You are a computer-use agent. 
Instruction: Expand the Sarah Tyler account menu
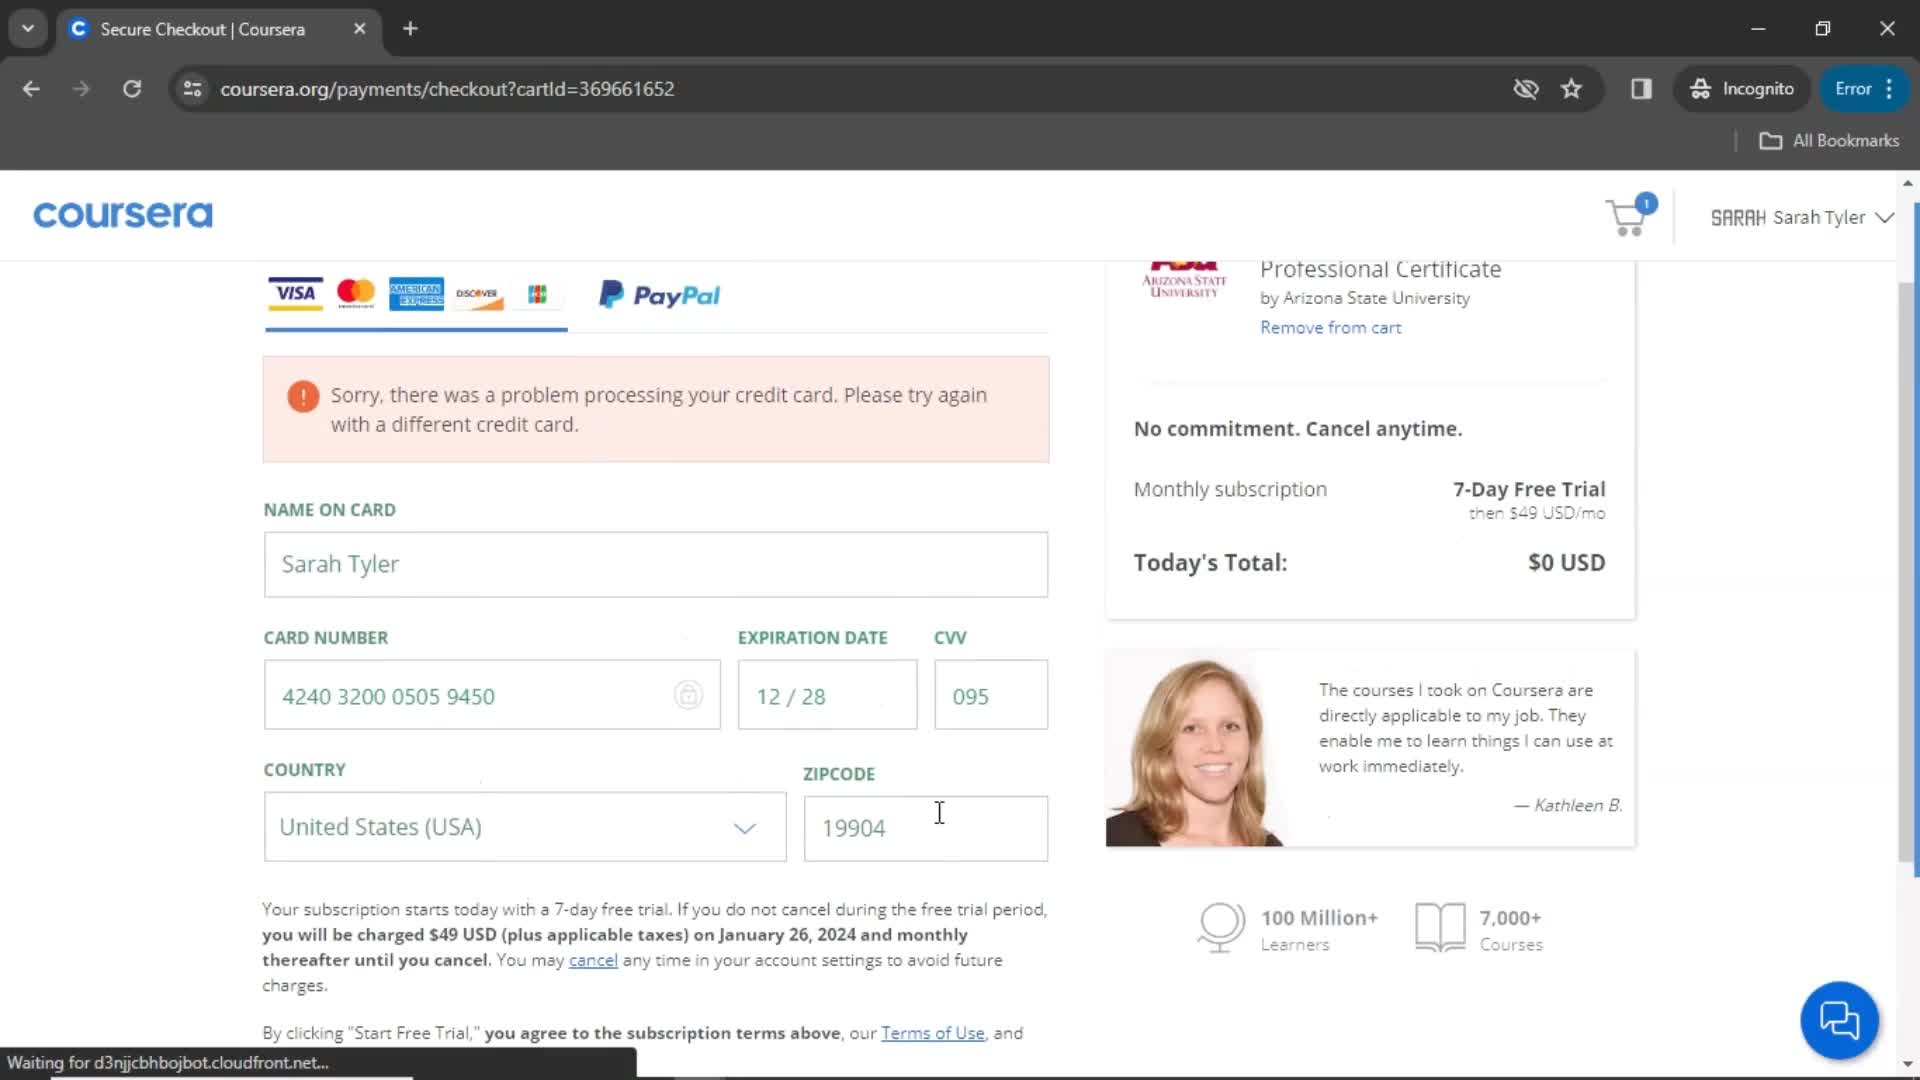click(1802, 217)
